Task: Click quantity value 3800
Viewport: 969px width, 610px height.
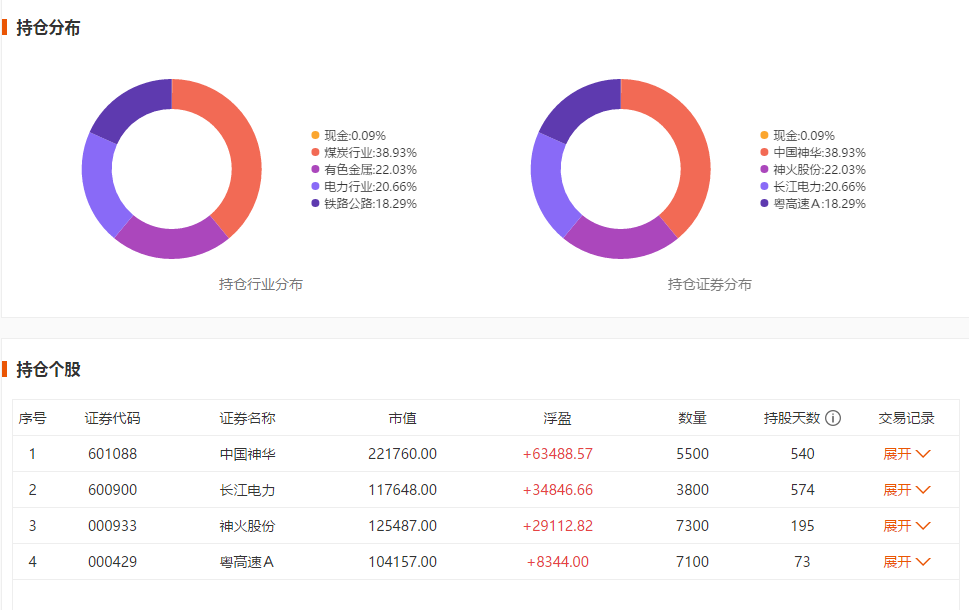Action: click(x=692, y=490)
